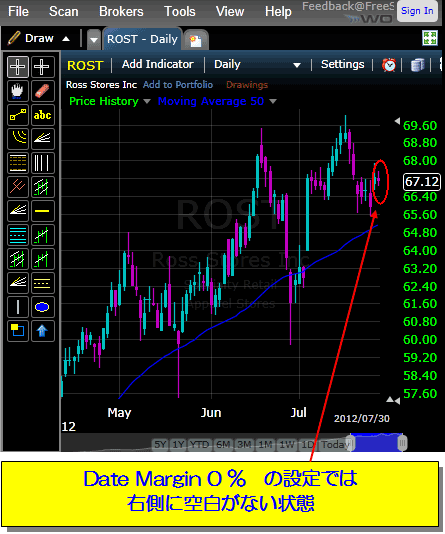Click the rightmost handle of timeline range slider
Viewport: 445px width, 534px height.
pyautogui.click(x=402, y=443)
